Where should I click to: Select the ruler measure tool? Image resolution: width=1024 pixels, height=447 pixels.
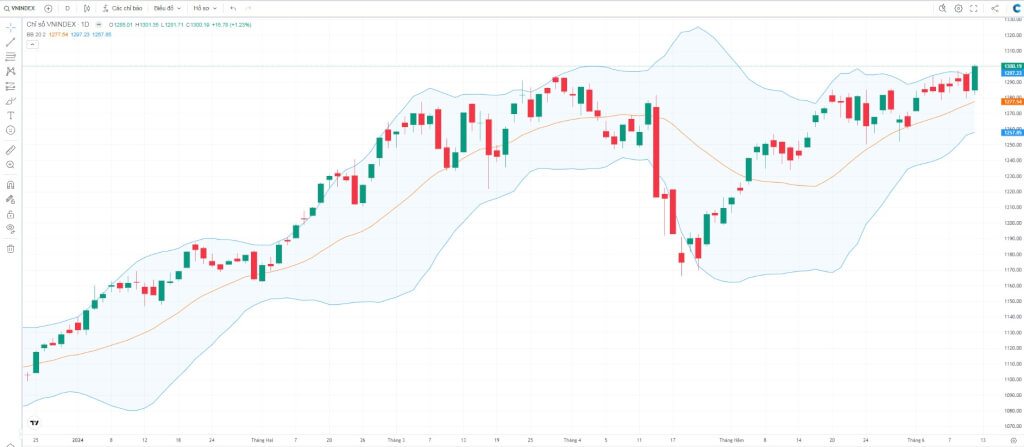point(10,150)
